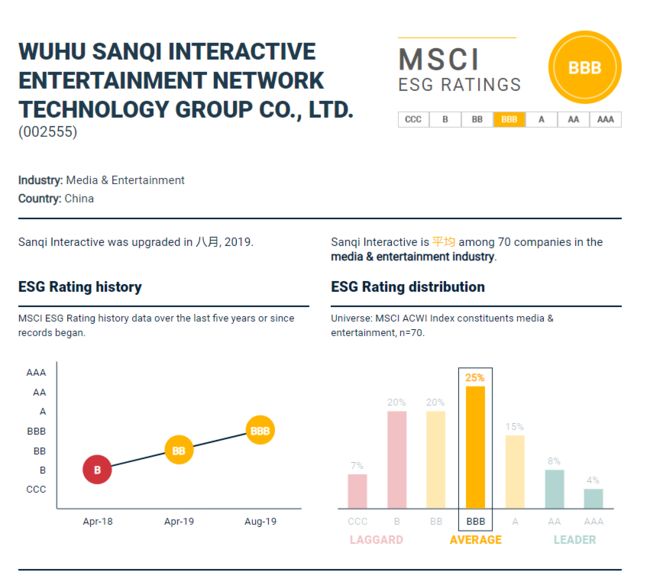Click the ESG RATINGS logo subtitle
The width and height of the screenshot is (650, 582).
pos(459,85)
